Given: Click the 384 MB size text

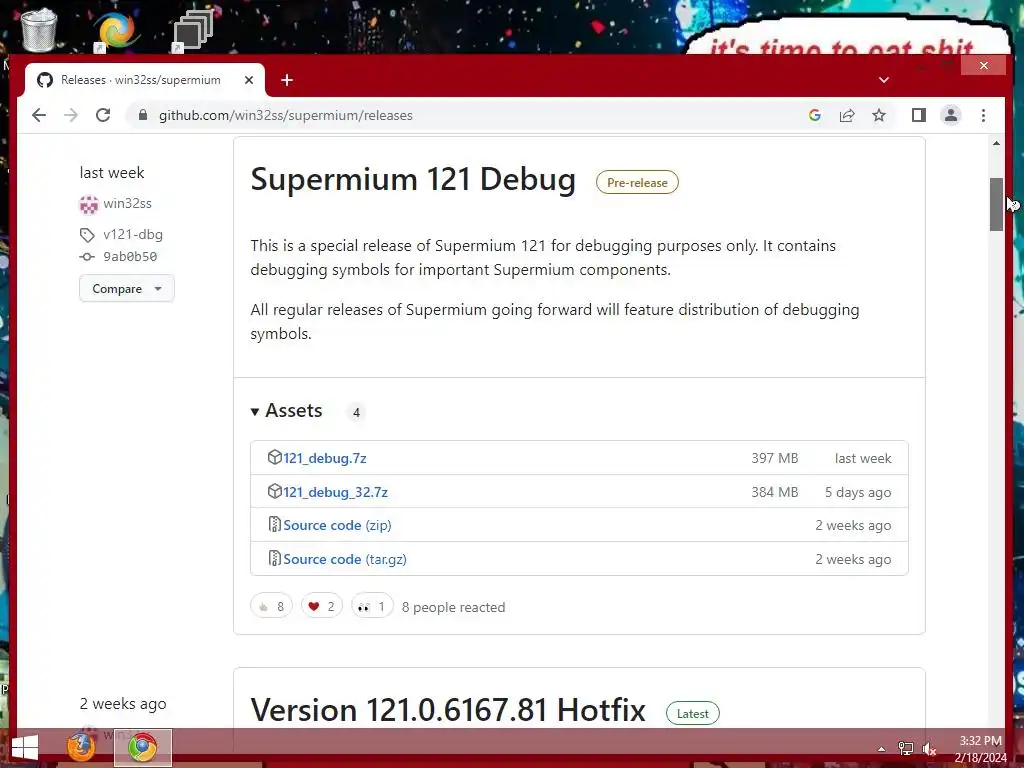Looking at the screenshot, I should (775, 492).
